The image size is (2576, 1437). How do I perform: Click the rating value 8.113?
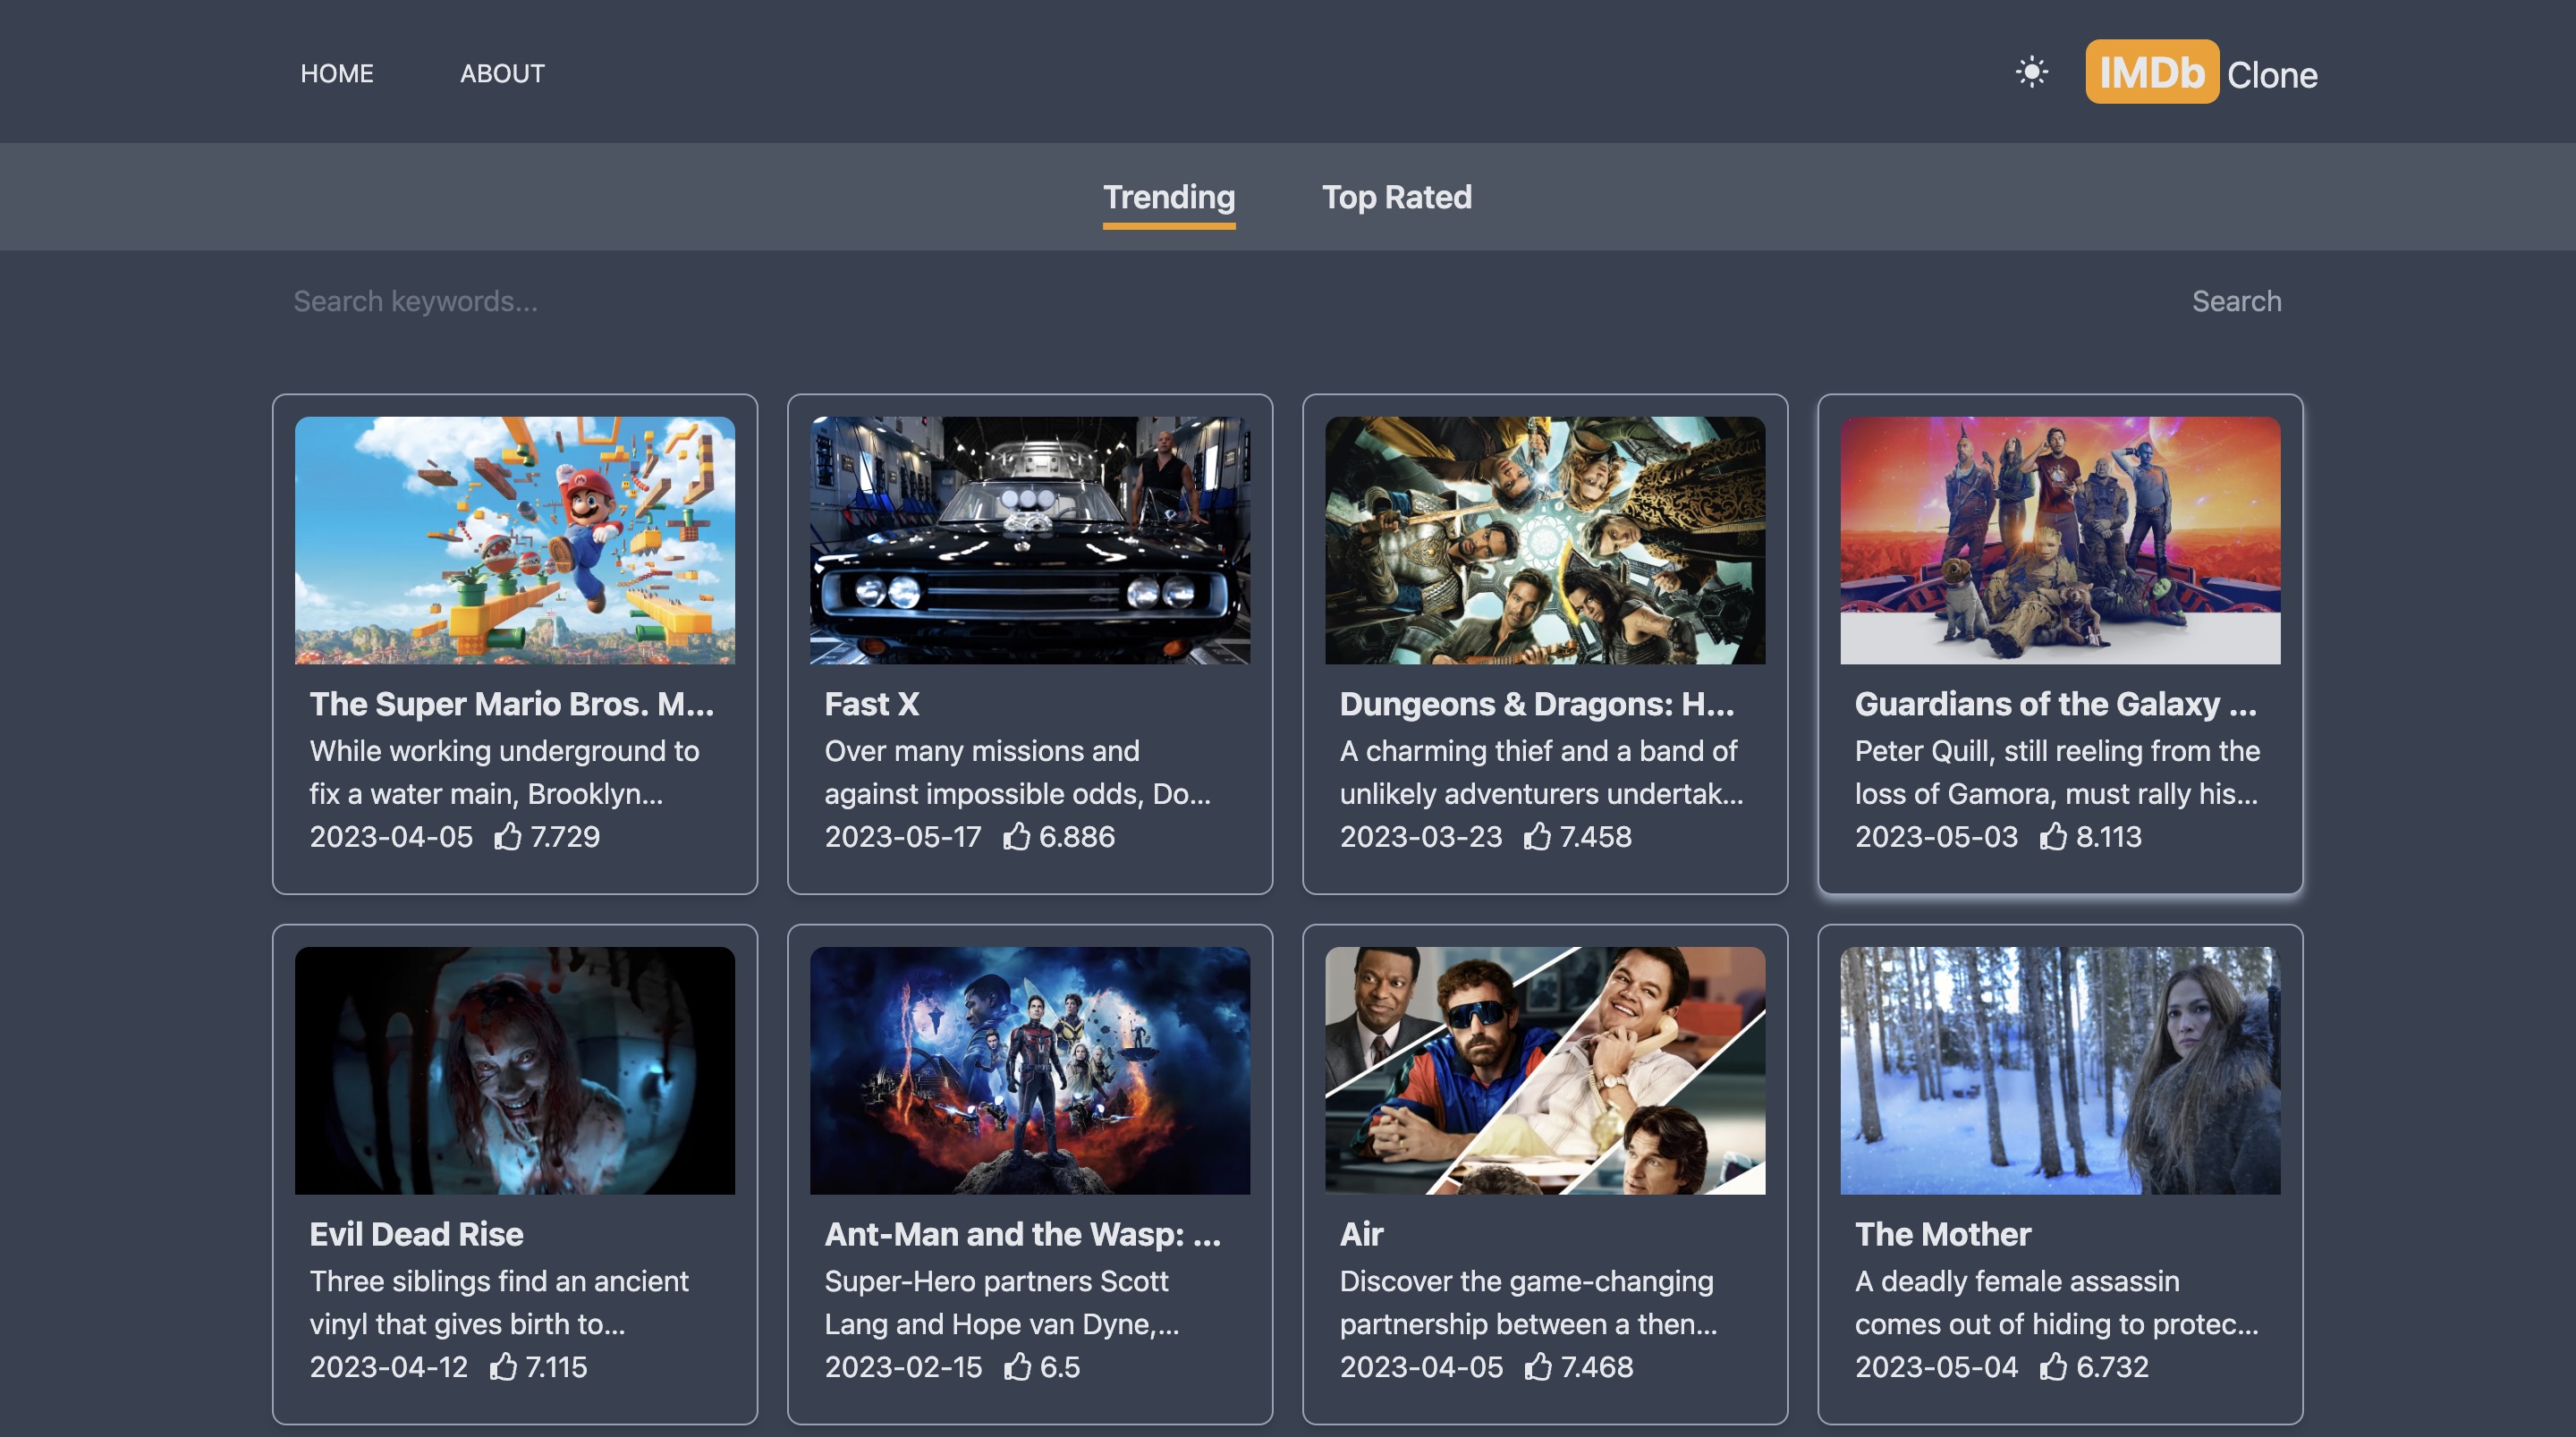coord(2109,836)
